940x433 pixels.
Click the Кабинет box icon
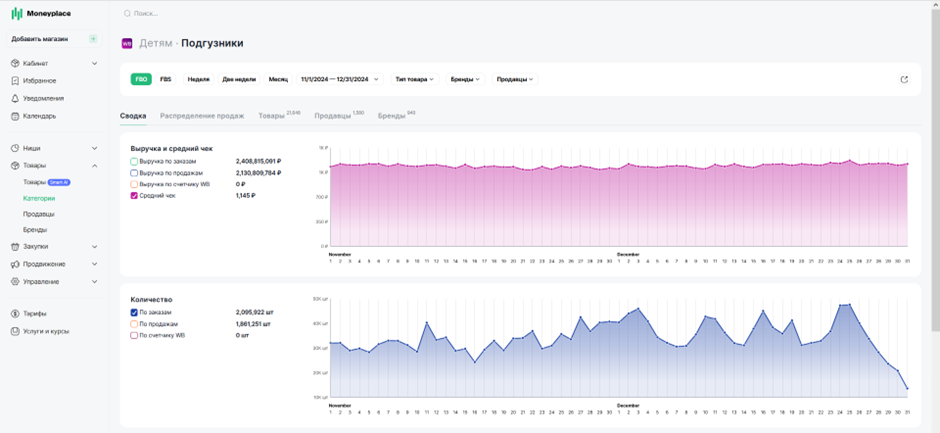point(15,63)
